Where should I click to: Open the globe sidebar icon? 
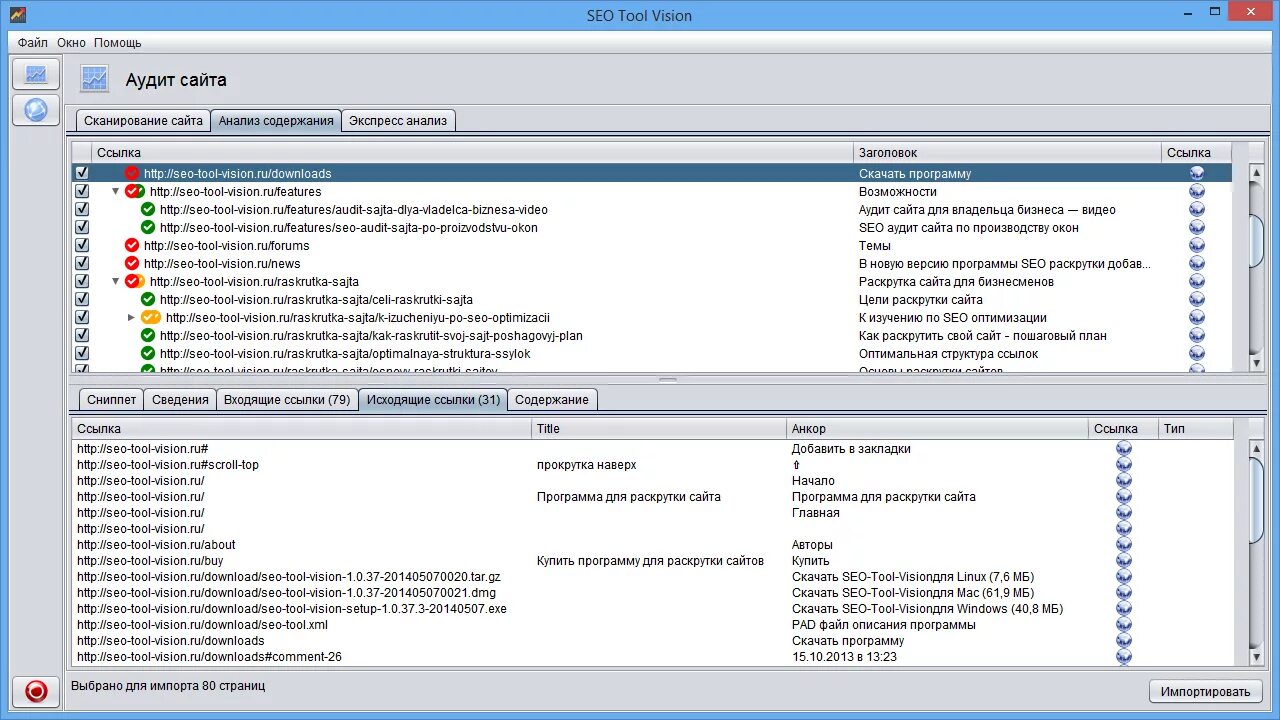[x=36, y=110]
